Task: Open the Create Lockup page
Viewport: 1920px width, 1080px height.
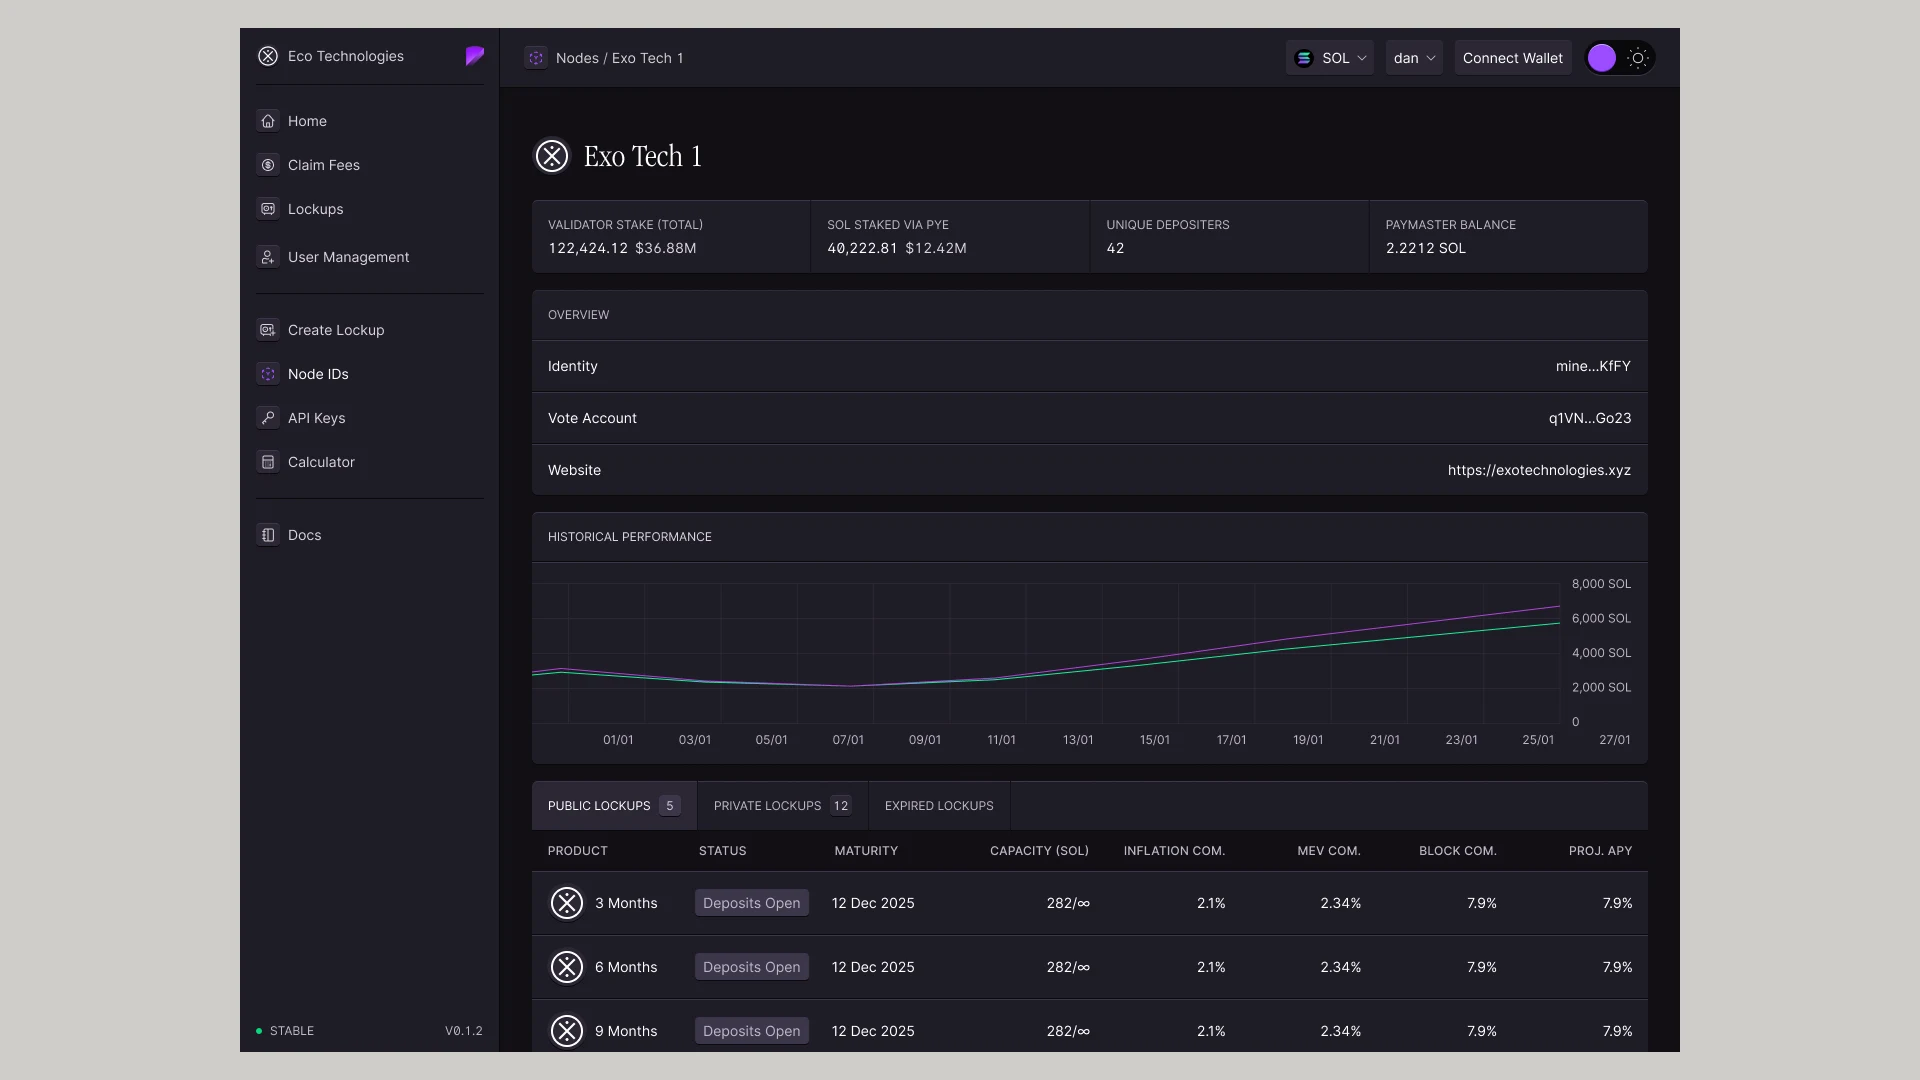Action: coord(370,330)
